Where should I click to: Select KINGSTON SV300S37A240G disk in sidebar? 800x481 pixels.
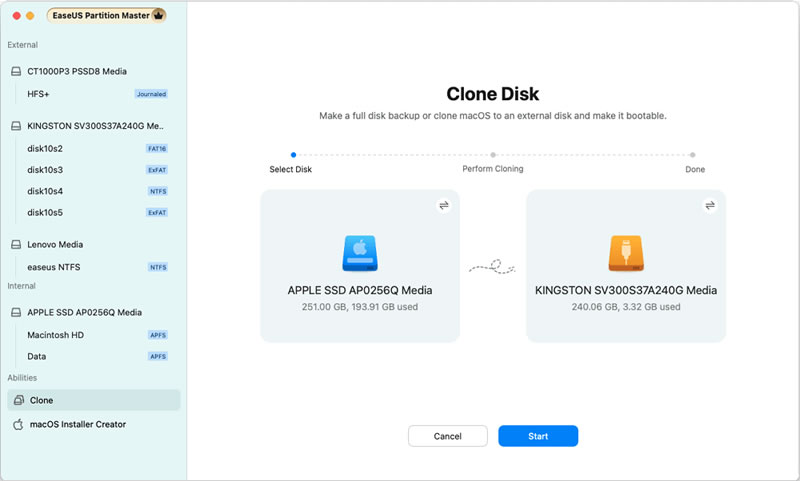tap(94, 126)
